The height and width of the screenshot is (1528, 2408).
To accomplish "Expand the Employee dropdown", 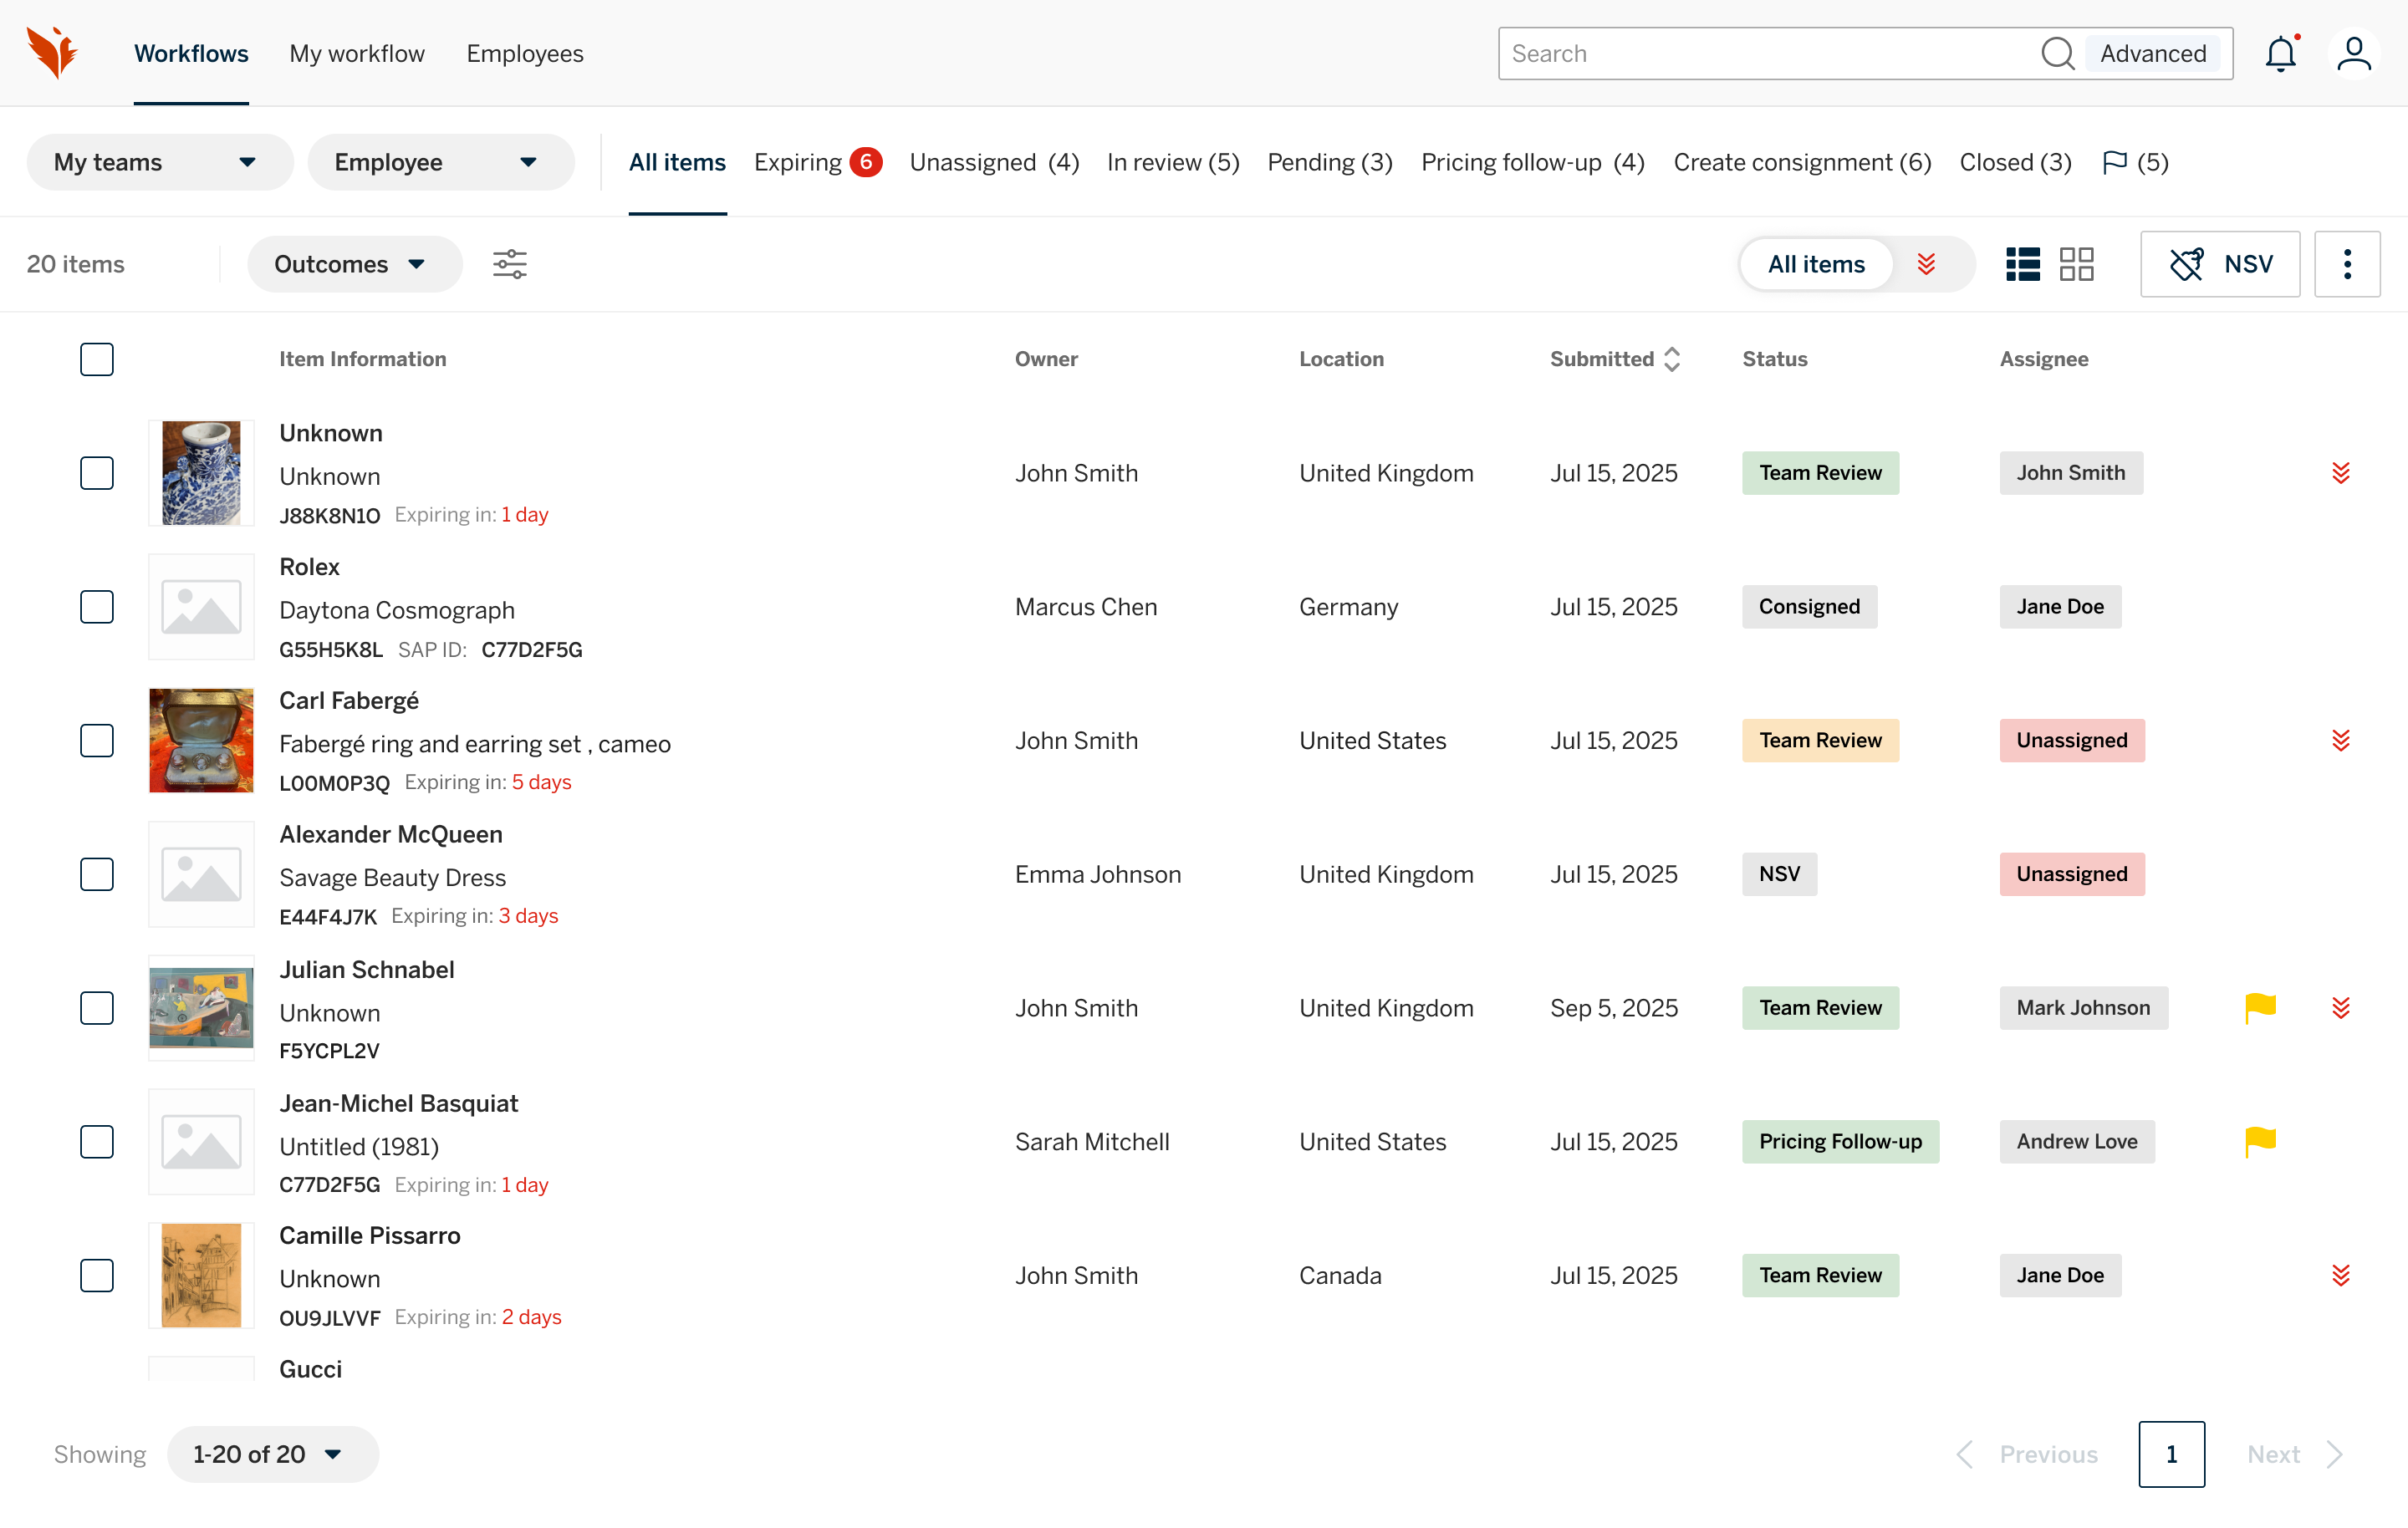I will tap(441, 162).
